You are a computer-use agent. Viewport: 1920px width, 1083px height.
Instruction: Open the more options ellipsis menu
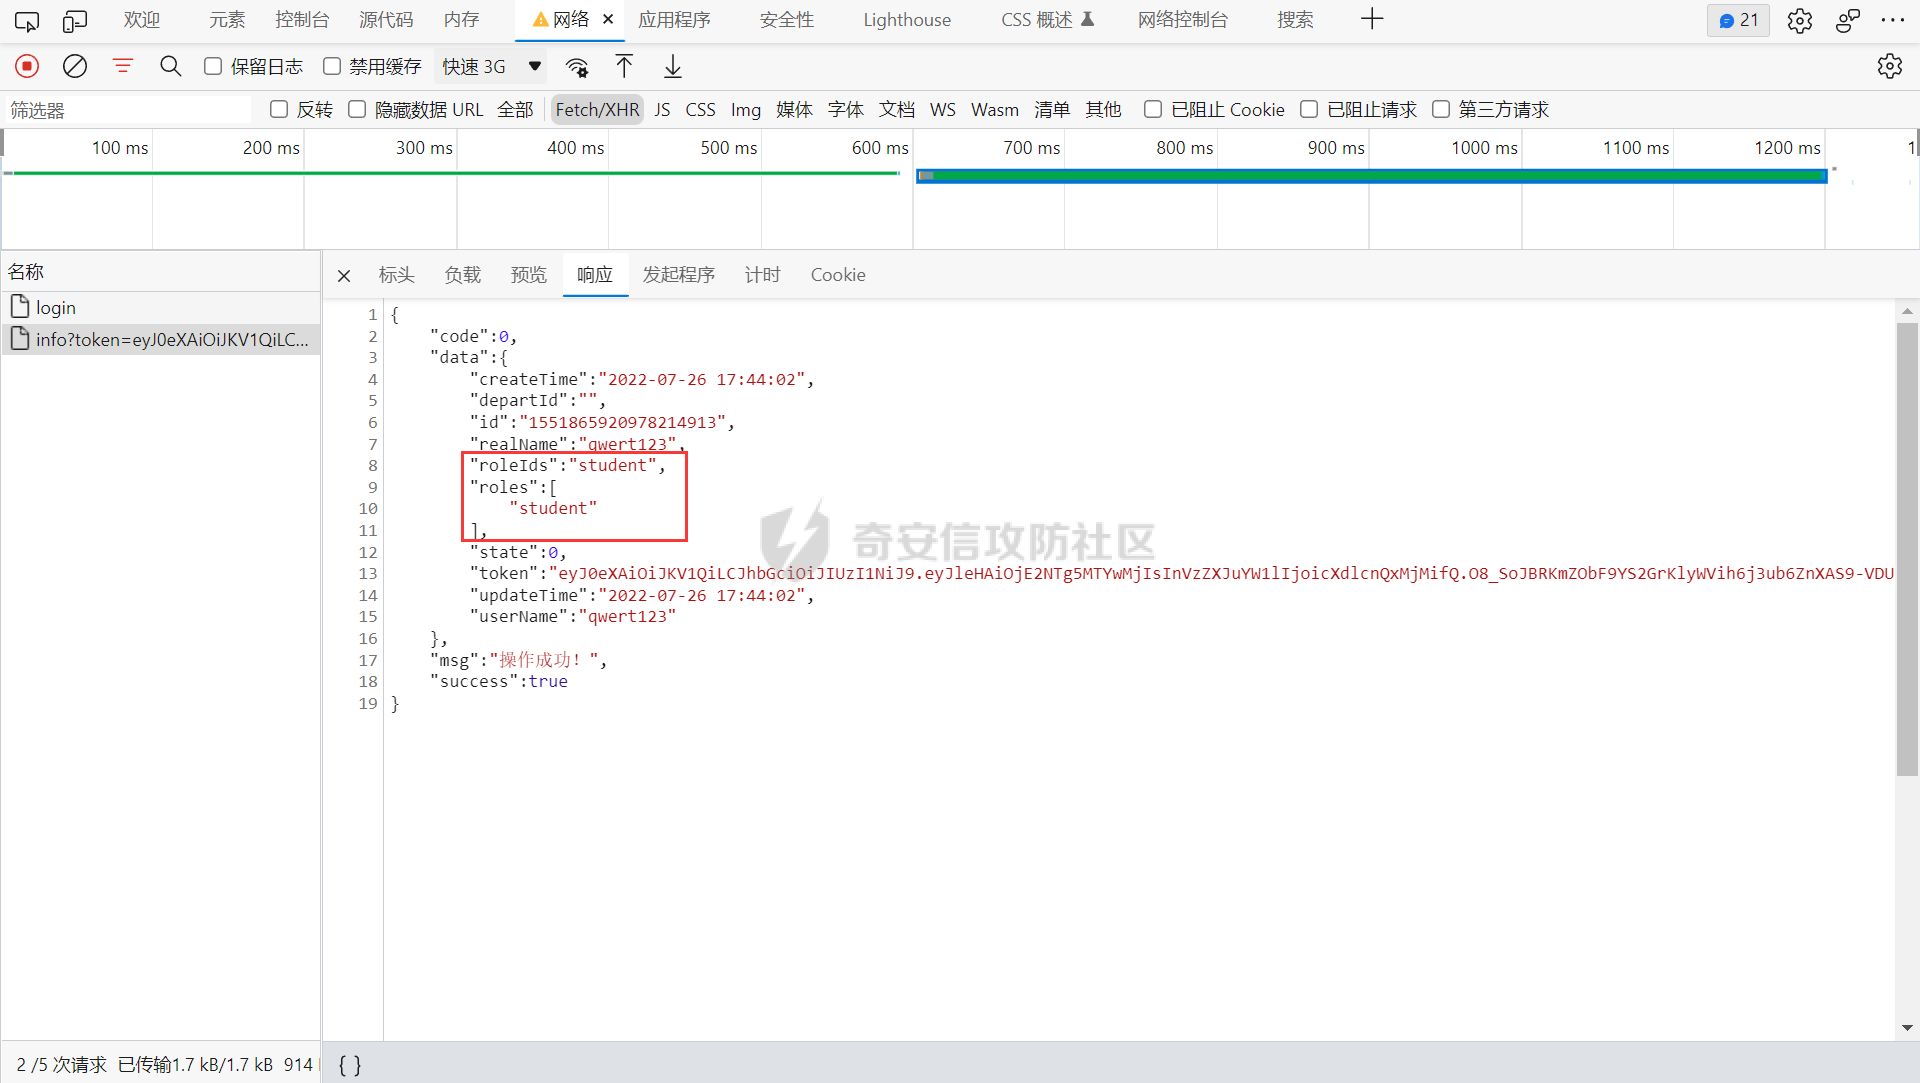pyautogui.click(x=1892, y=20)
